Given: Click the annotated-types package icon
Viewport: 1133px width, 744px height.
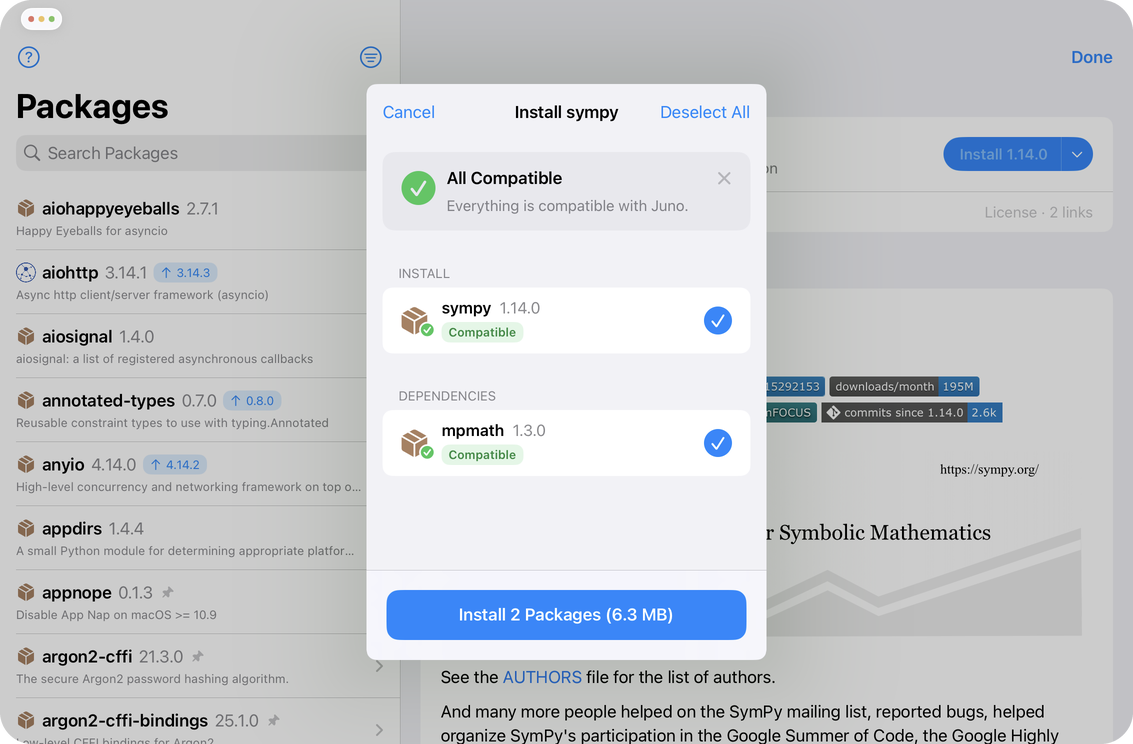Looking at the screenshot, I should [26, 400].
